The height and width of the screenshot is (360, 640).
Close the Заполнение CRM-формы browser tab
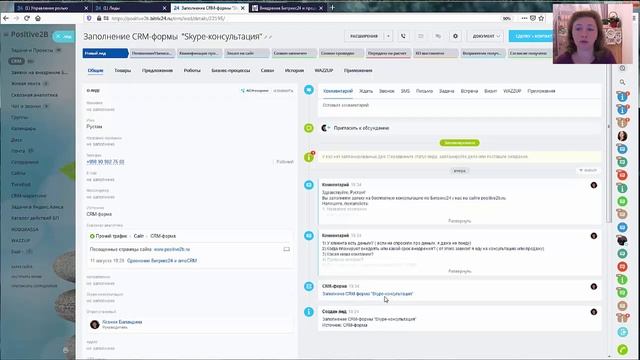point(243,8)
